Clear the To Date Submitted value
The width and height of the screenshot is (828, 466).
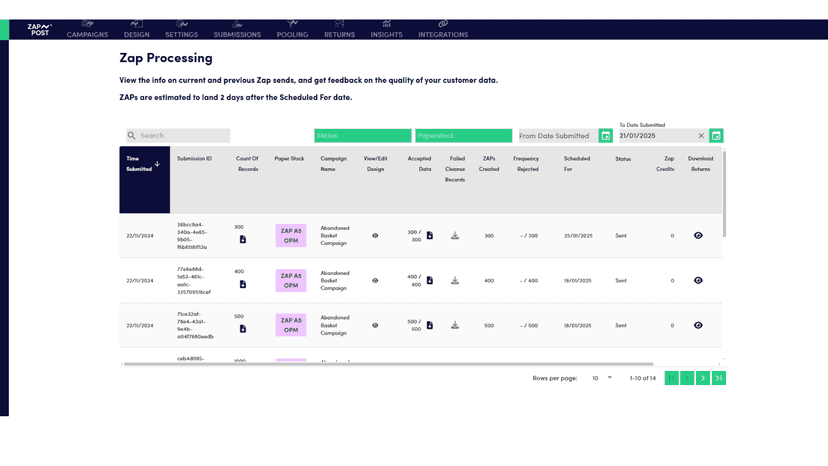click(701, 136)
